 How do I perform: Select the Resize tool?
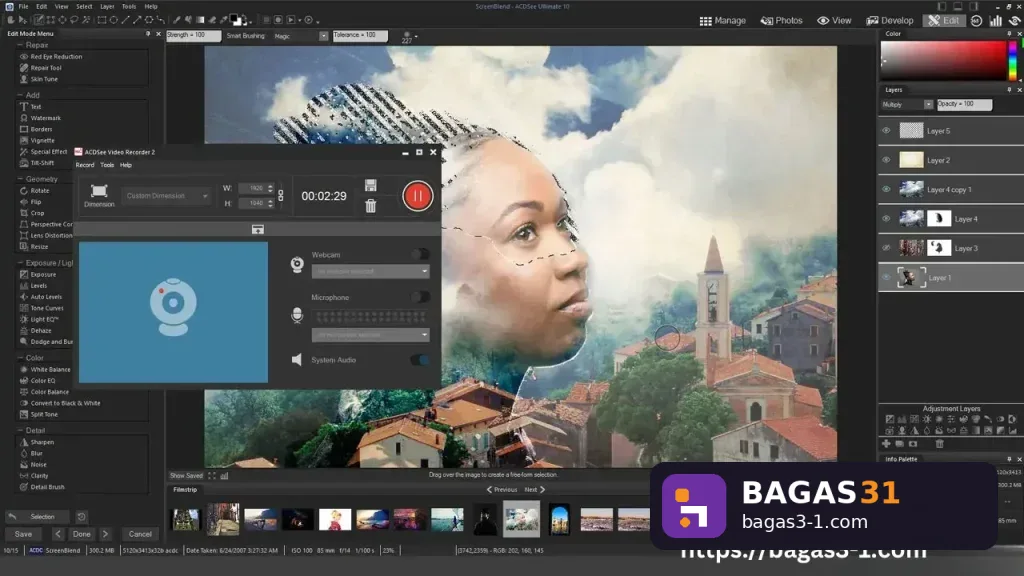35,247
